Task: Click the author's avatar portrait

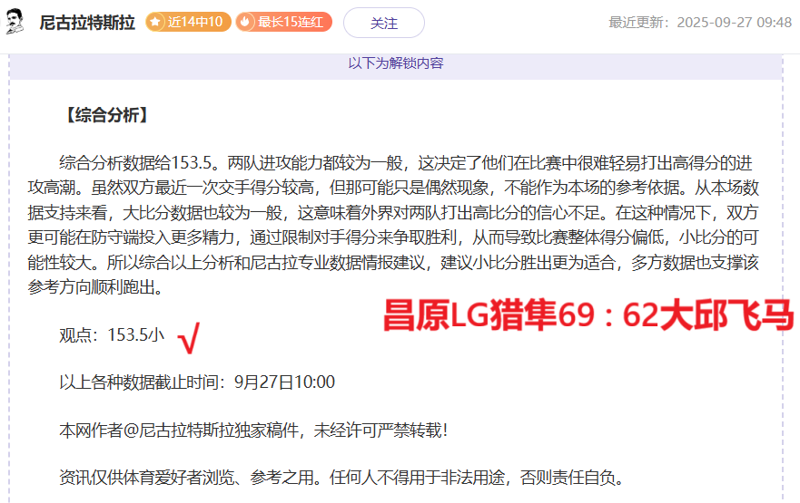Action: tap(17, 22)
